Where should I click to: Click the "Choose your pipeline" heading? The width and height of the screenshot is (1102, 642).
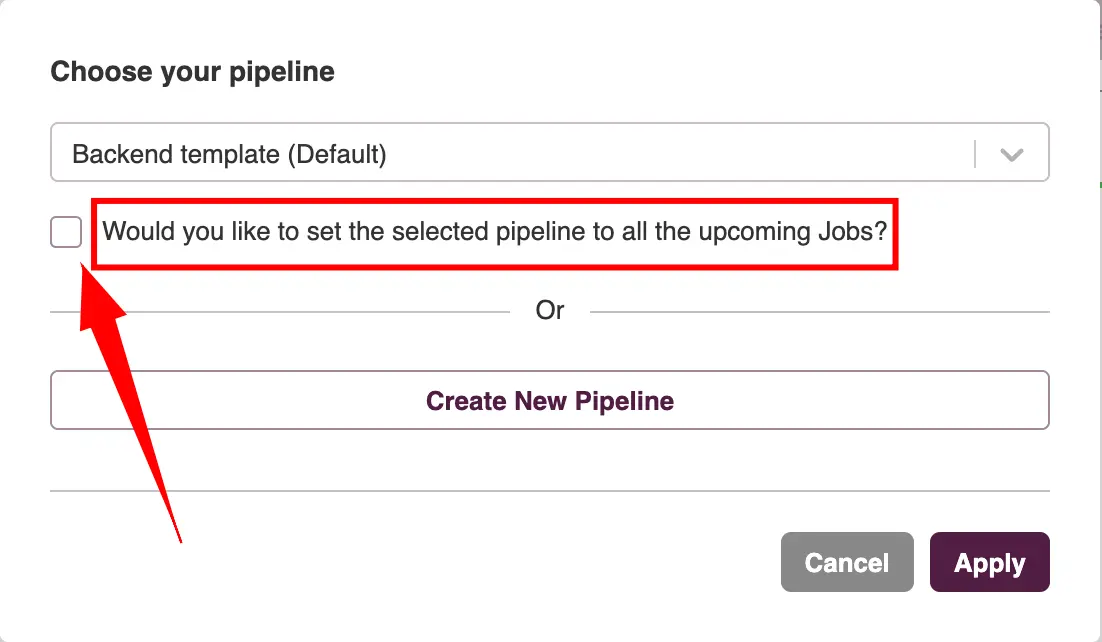(x=192, y=72)
